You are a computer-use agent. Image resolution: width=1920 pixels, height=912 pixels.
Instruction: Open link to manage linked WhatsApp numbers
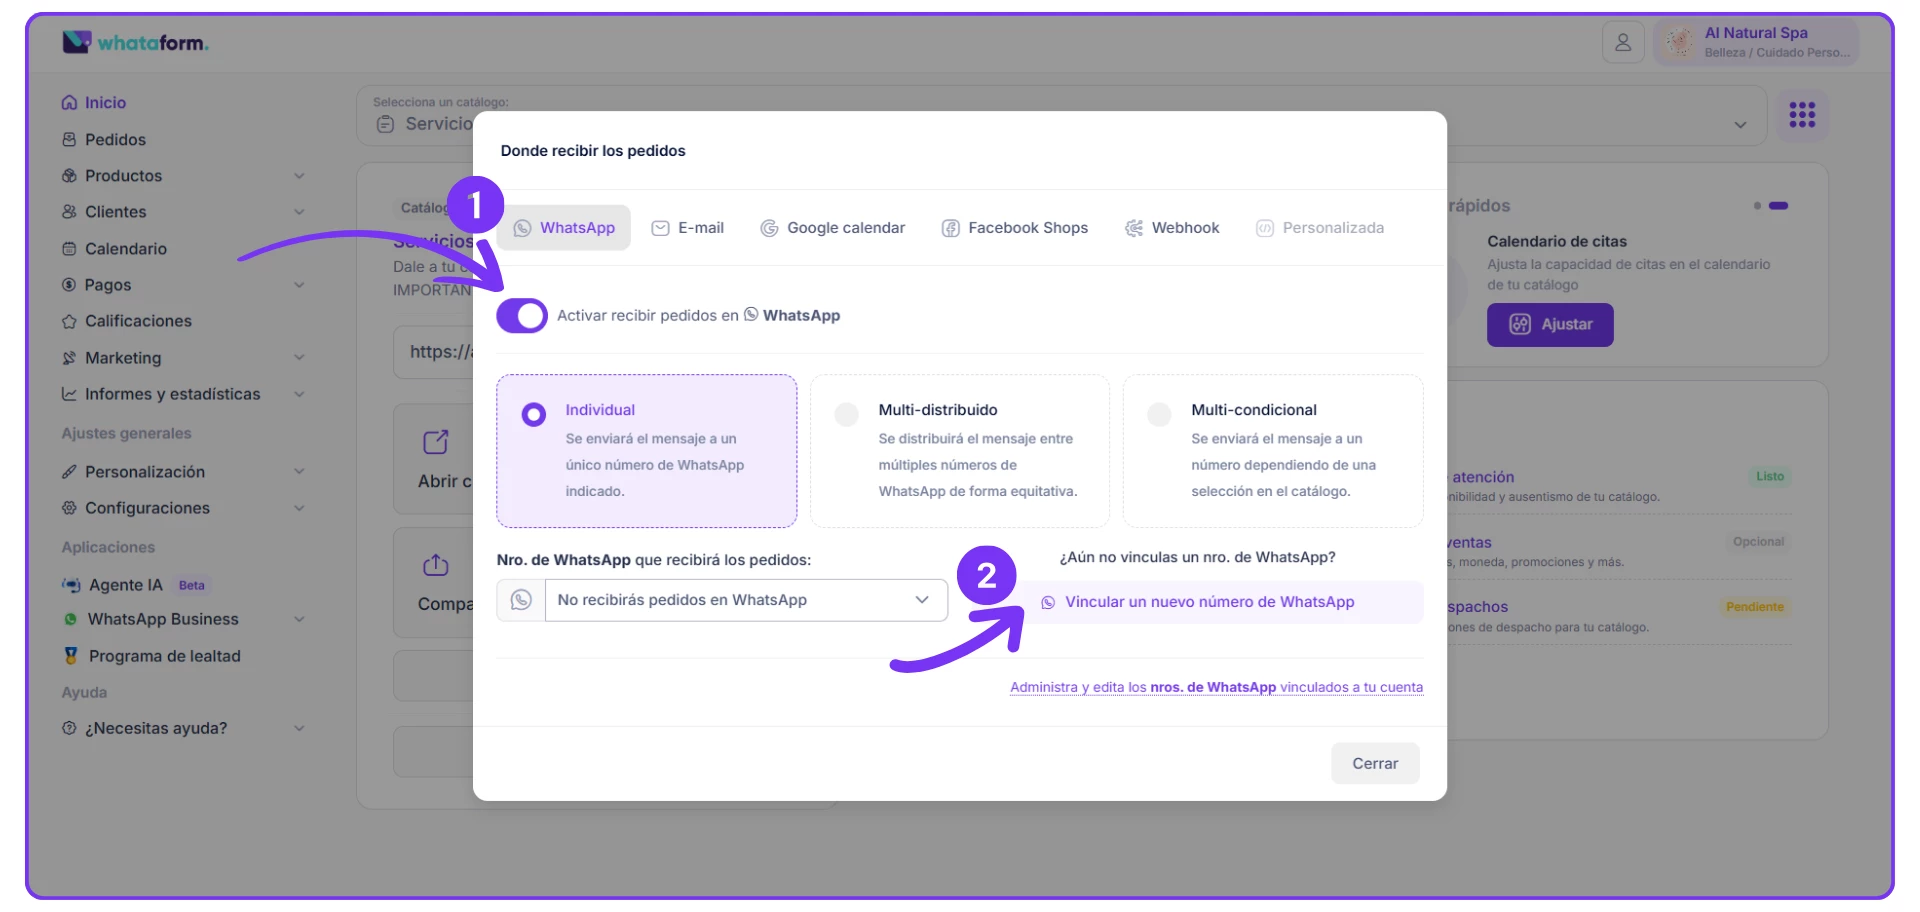pyautogui.click(x=1215, y=687)
